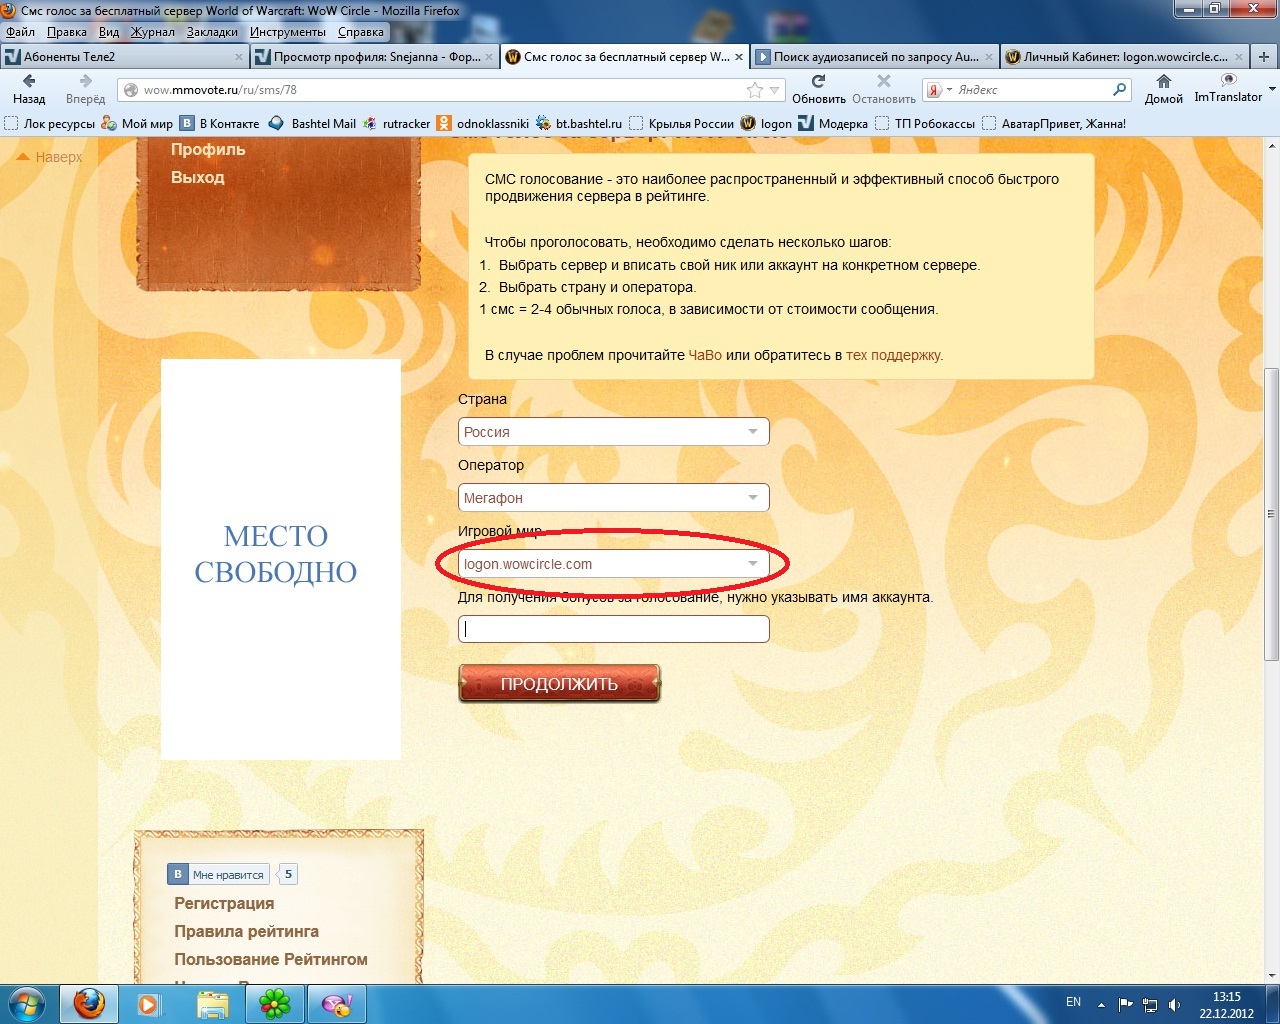Viewport: 1280px width, 1024px height.
Task: Open the Инструменты menu
Action: pyautogui.click(x=288, y=32)
